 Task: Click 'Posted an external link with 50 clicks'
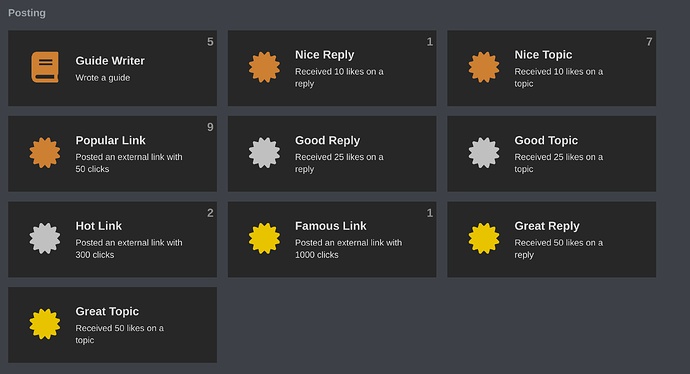(129, 163)
